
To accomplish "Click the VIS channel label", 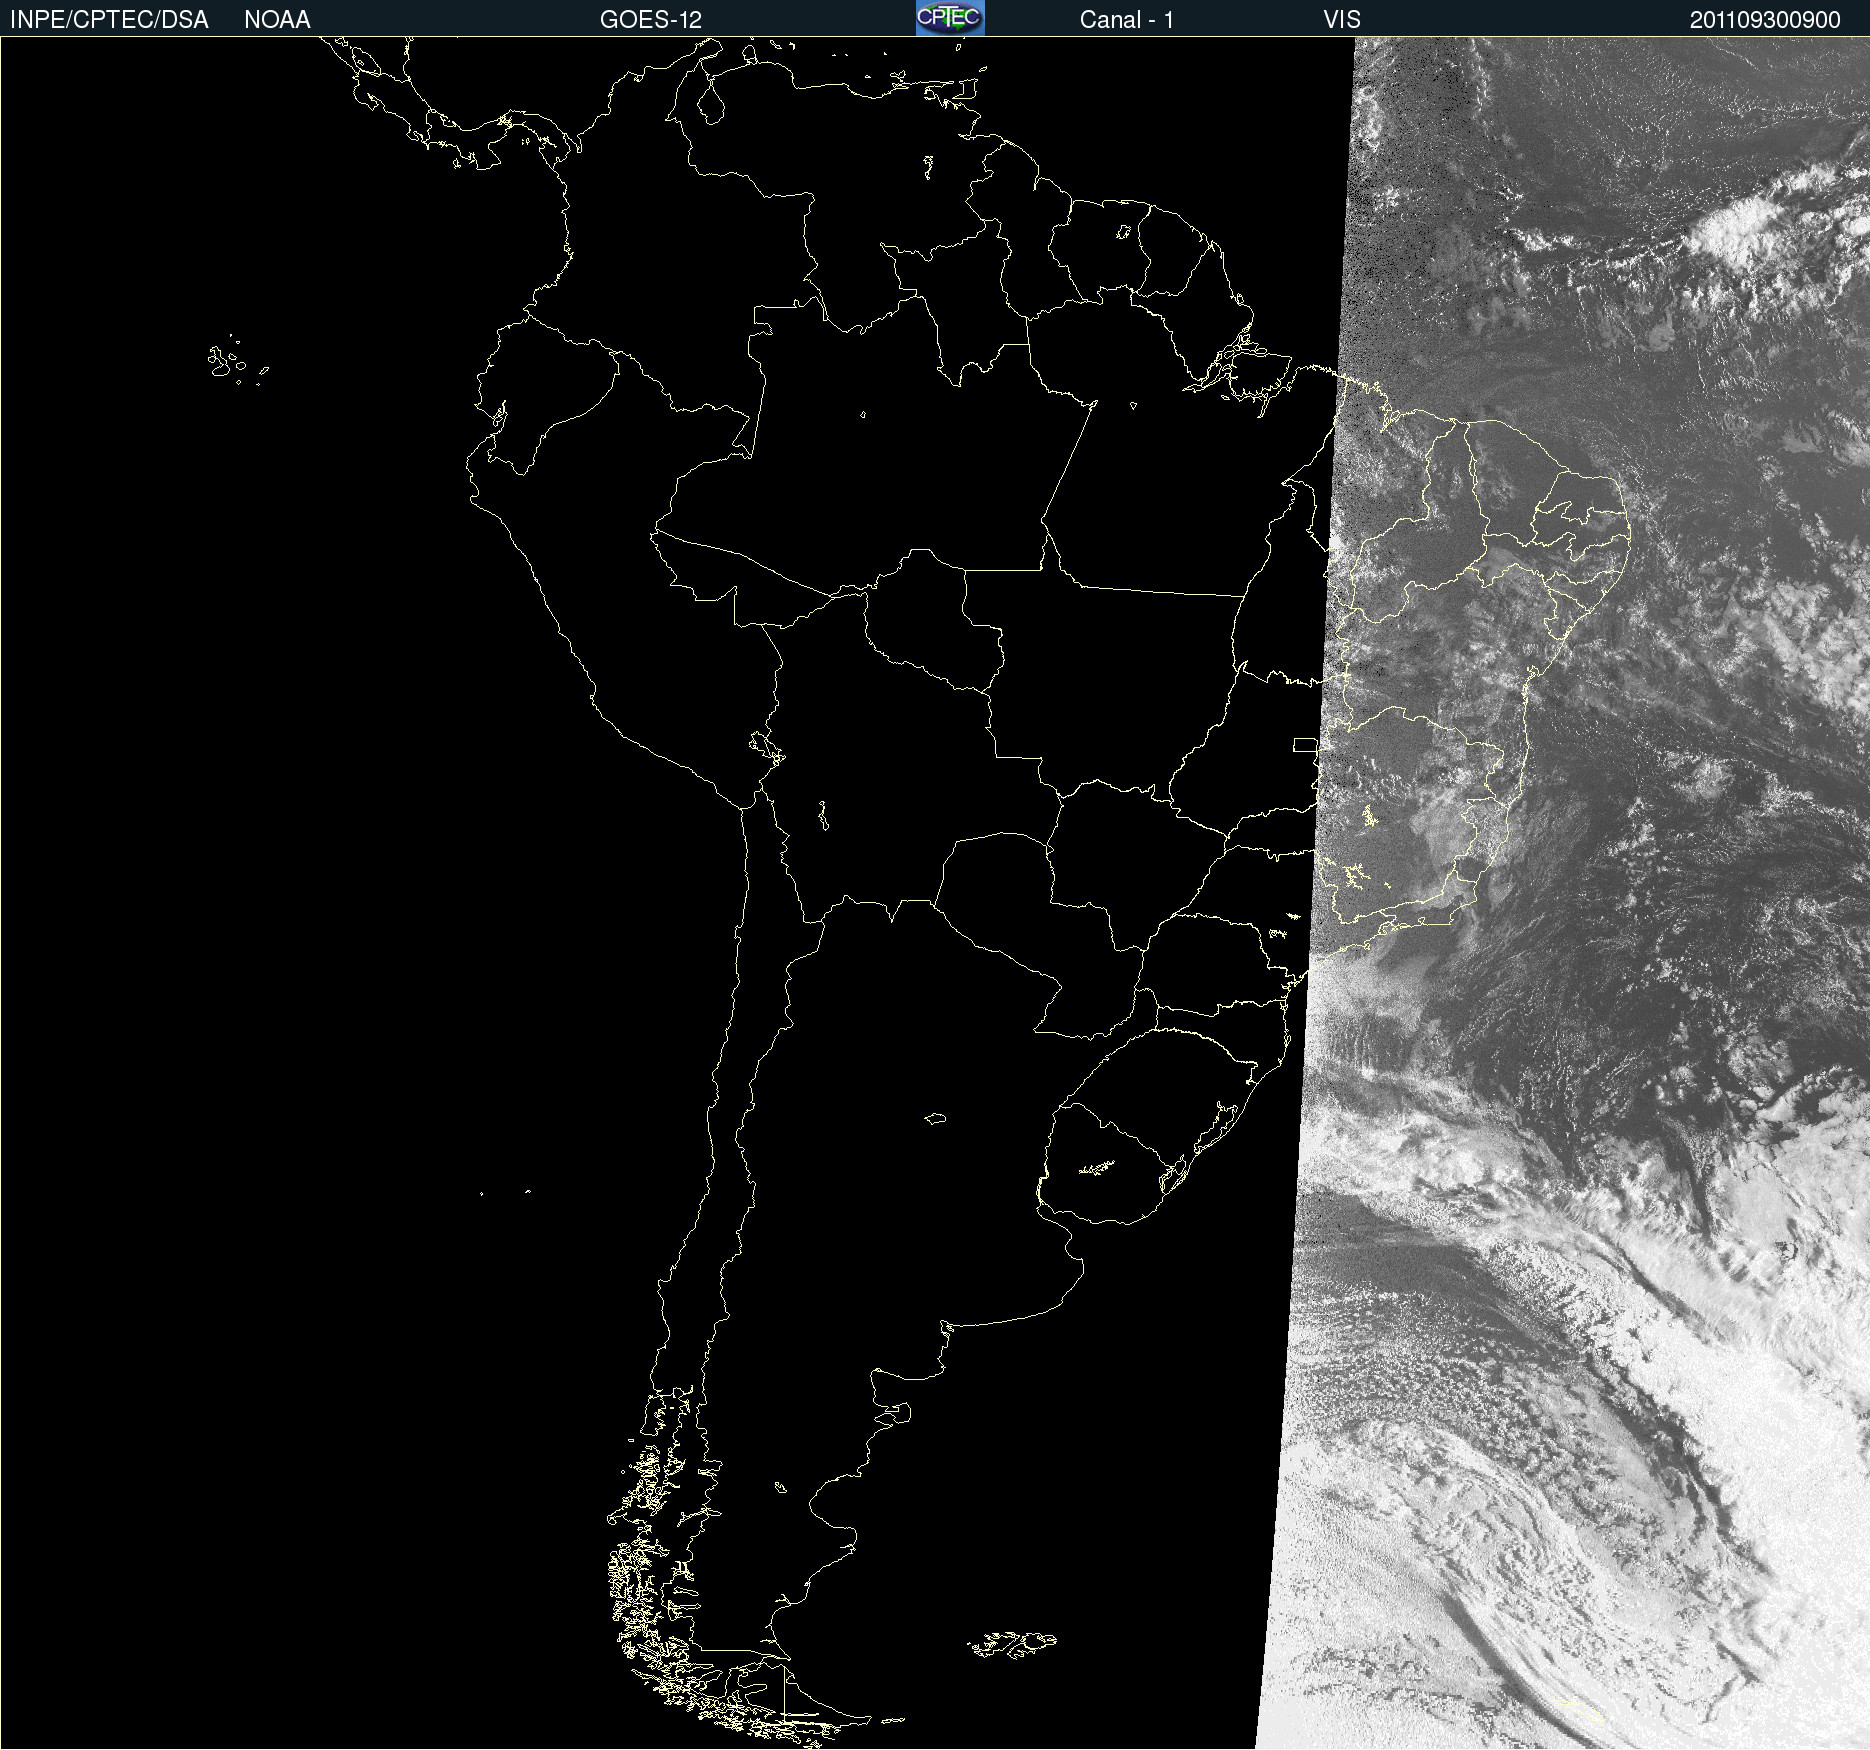I will (x=1342, y=20).
